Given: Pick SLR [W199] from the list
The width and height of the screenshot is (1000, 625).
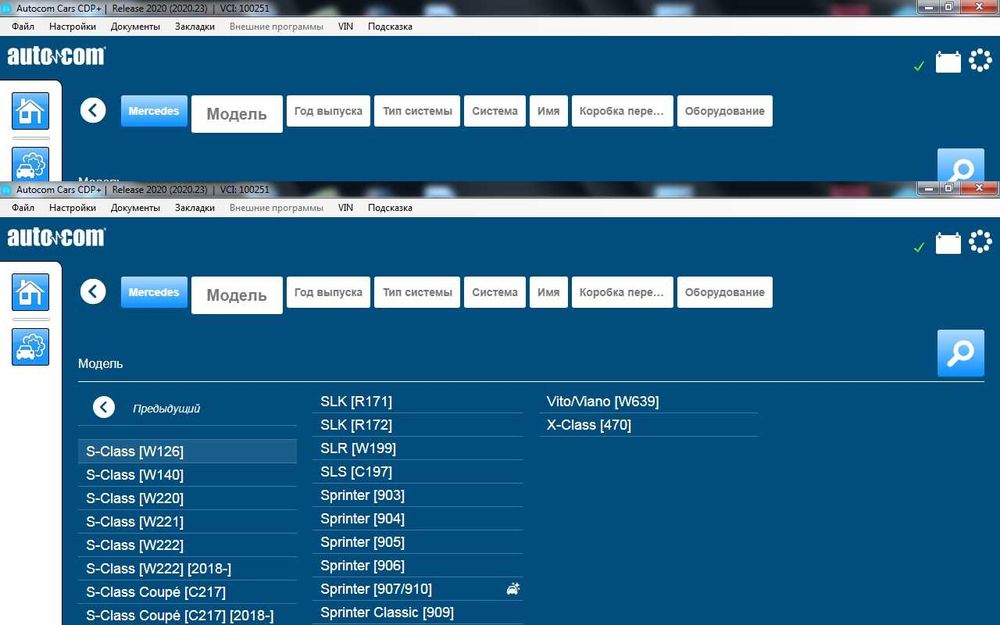Looking at the screenshot, I should (x=418, y=448).
